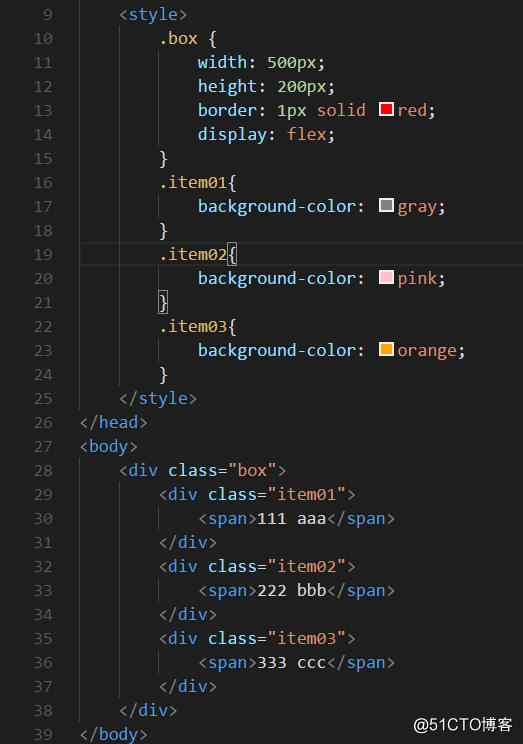Click the word solid in border rule
Viewport: 523px width, 744px height.
tap(341, 111)
